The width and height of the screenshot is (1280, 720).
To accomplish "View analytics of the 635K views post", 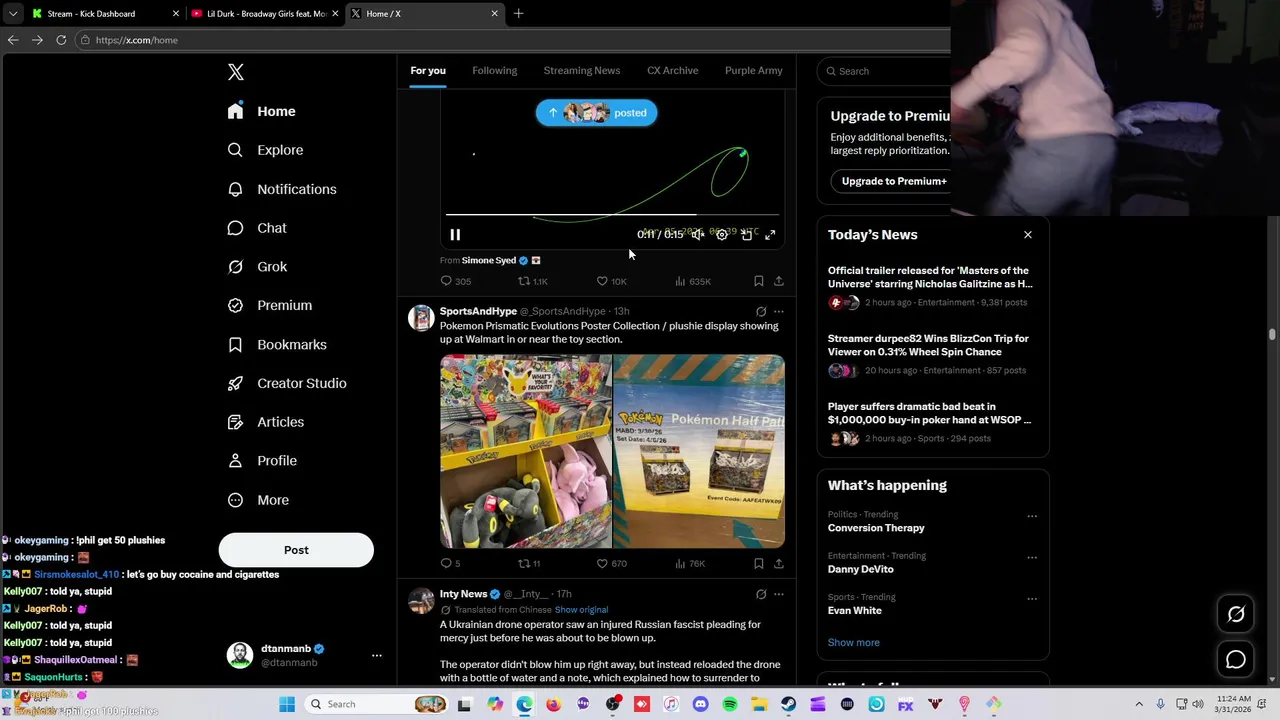I will (x=693, y=281).
